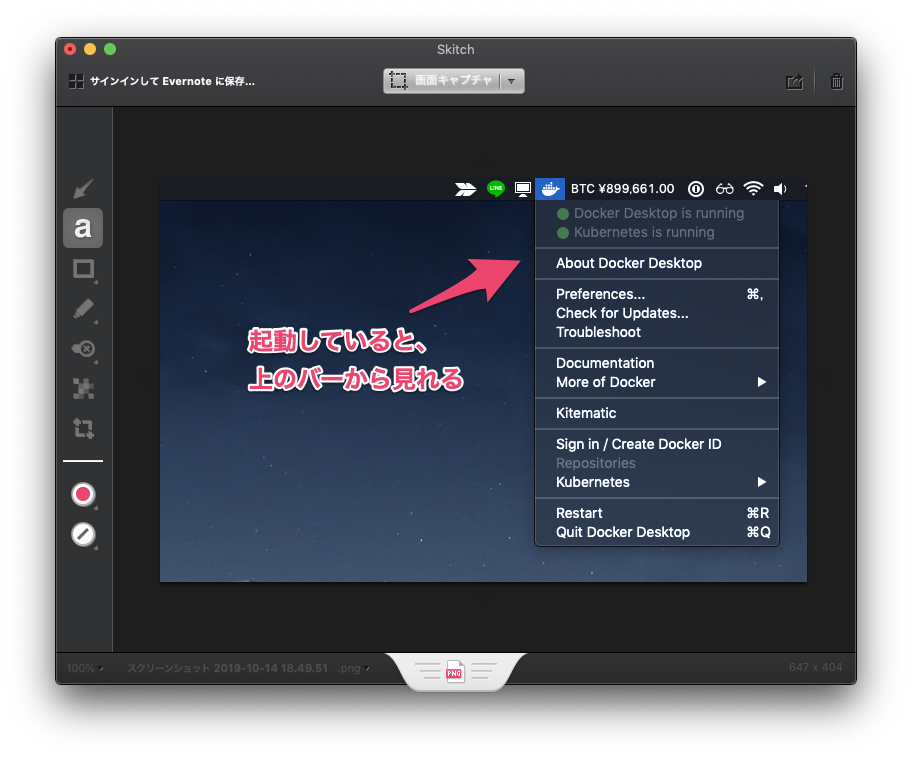Select About Docker Desktop
This screenshot has width=912, height=758.
pos(657,264)
